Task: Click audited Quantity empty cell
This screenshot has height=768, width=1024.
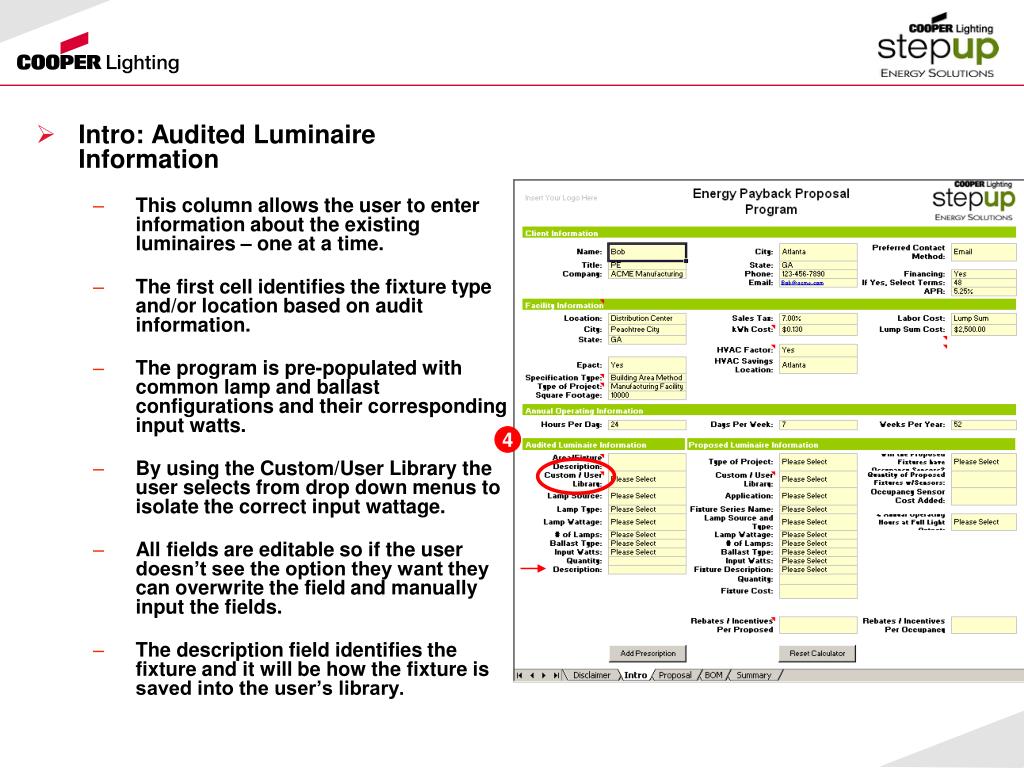Action: pos(647,560)
